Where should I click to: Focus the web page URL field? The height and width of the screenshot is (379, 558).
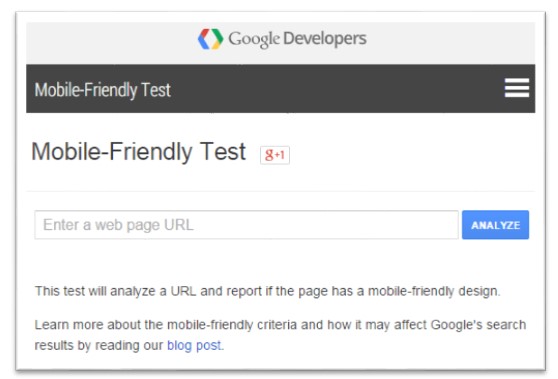[x=246, y=225]
